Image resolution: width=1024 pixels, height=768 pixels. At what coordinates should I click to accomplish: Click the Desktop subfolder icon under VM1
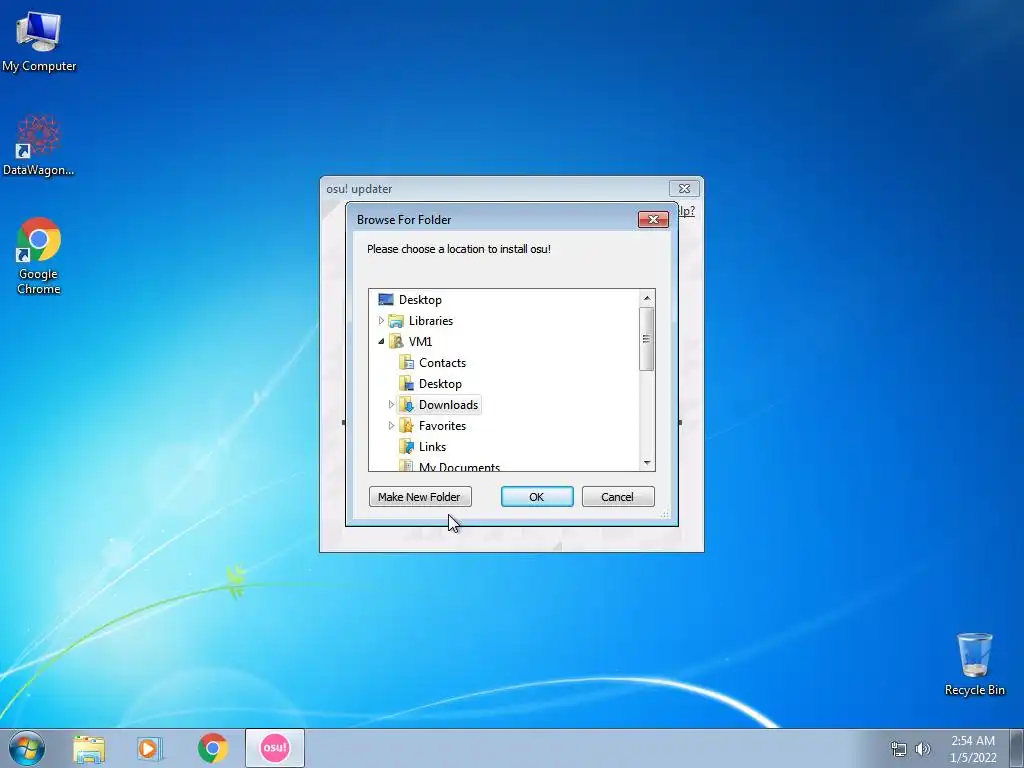pyautogui.click(x=406, y=383)
